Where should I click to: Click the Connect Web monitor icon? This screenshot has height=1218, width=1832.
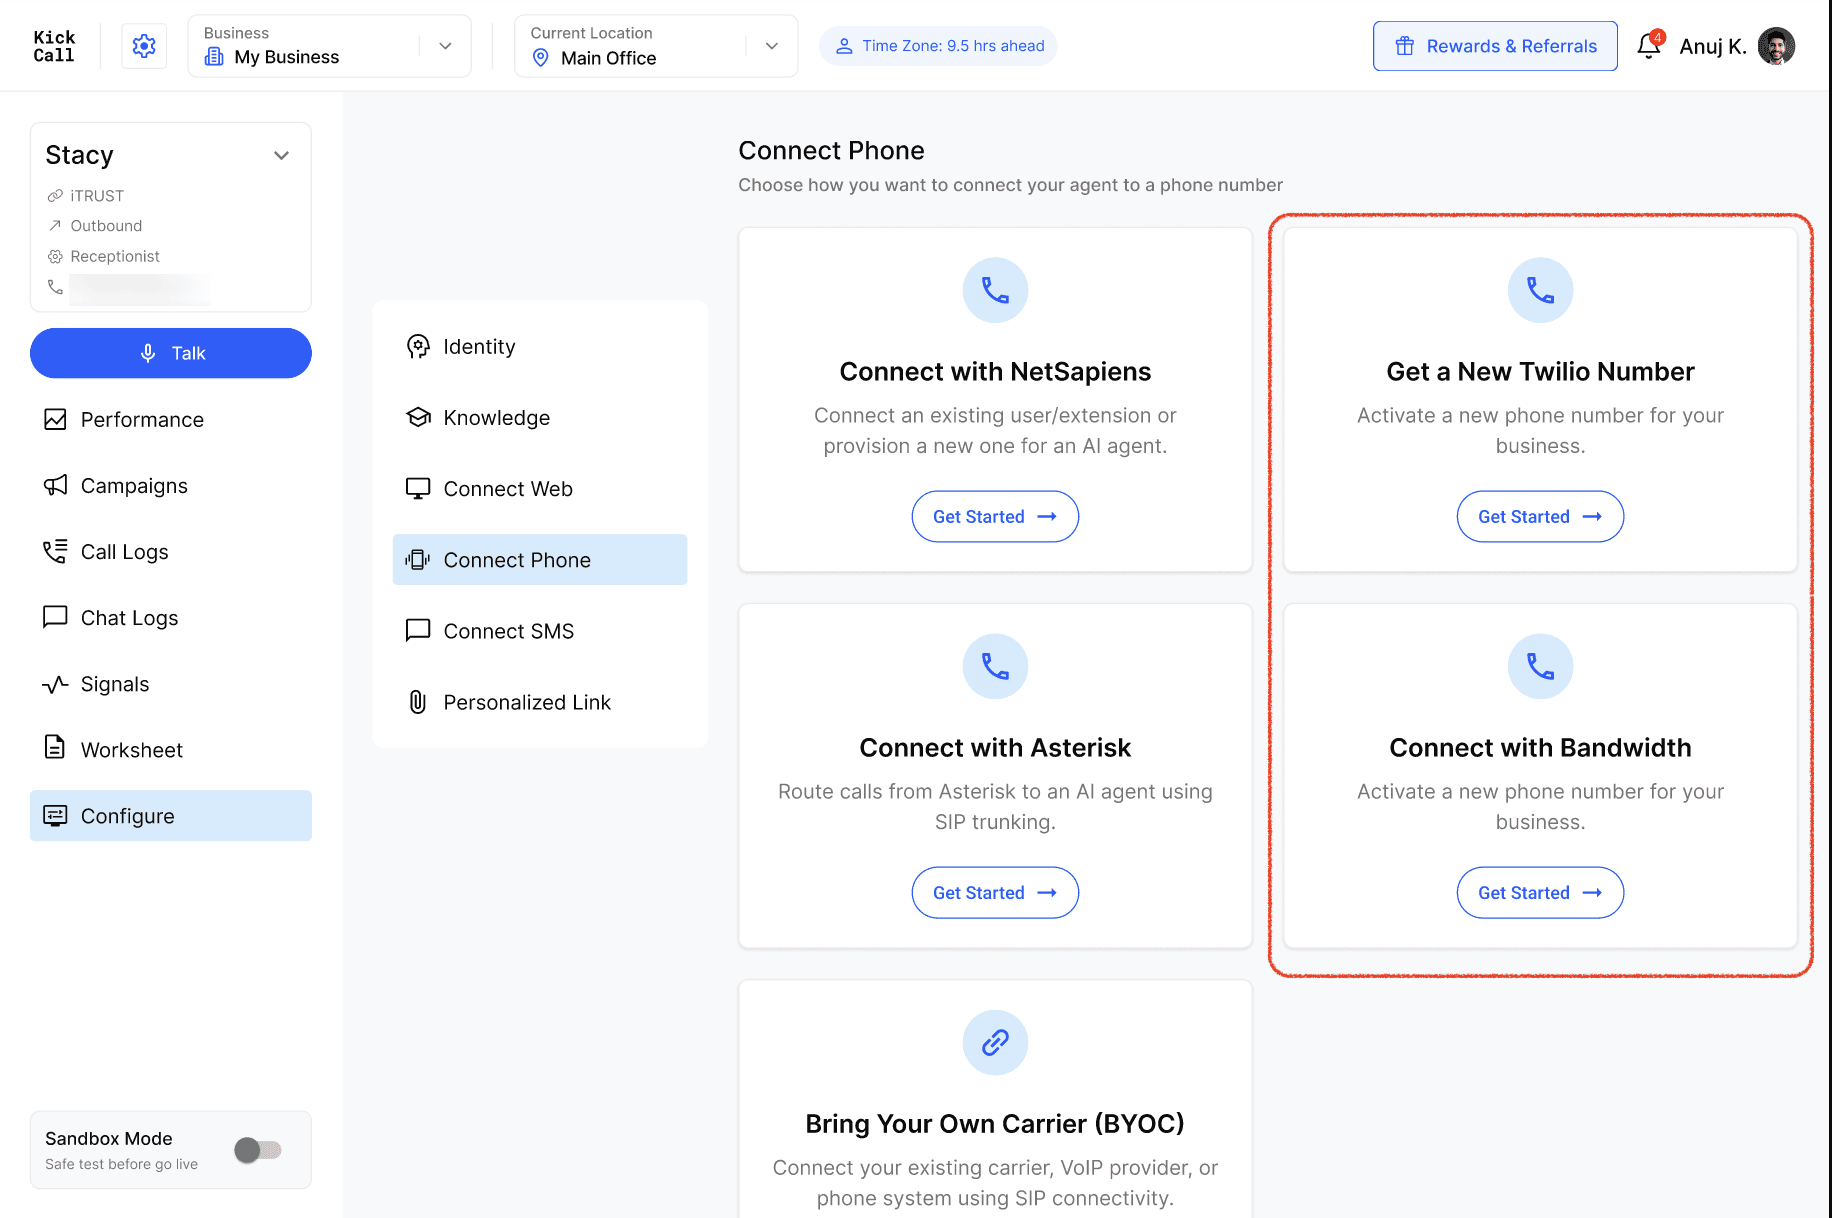click(x=418, y=488)
